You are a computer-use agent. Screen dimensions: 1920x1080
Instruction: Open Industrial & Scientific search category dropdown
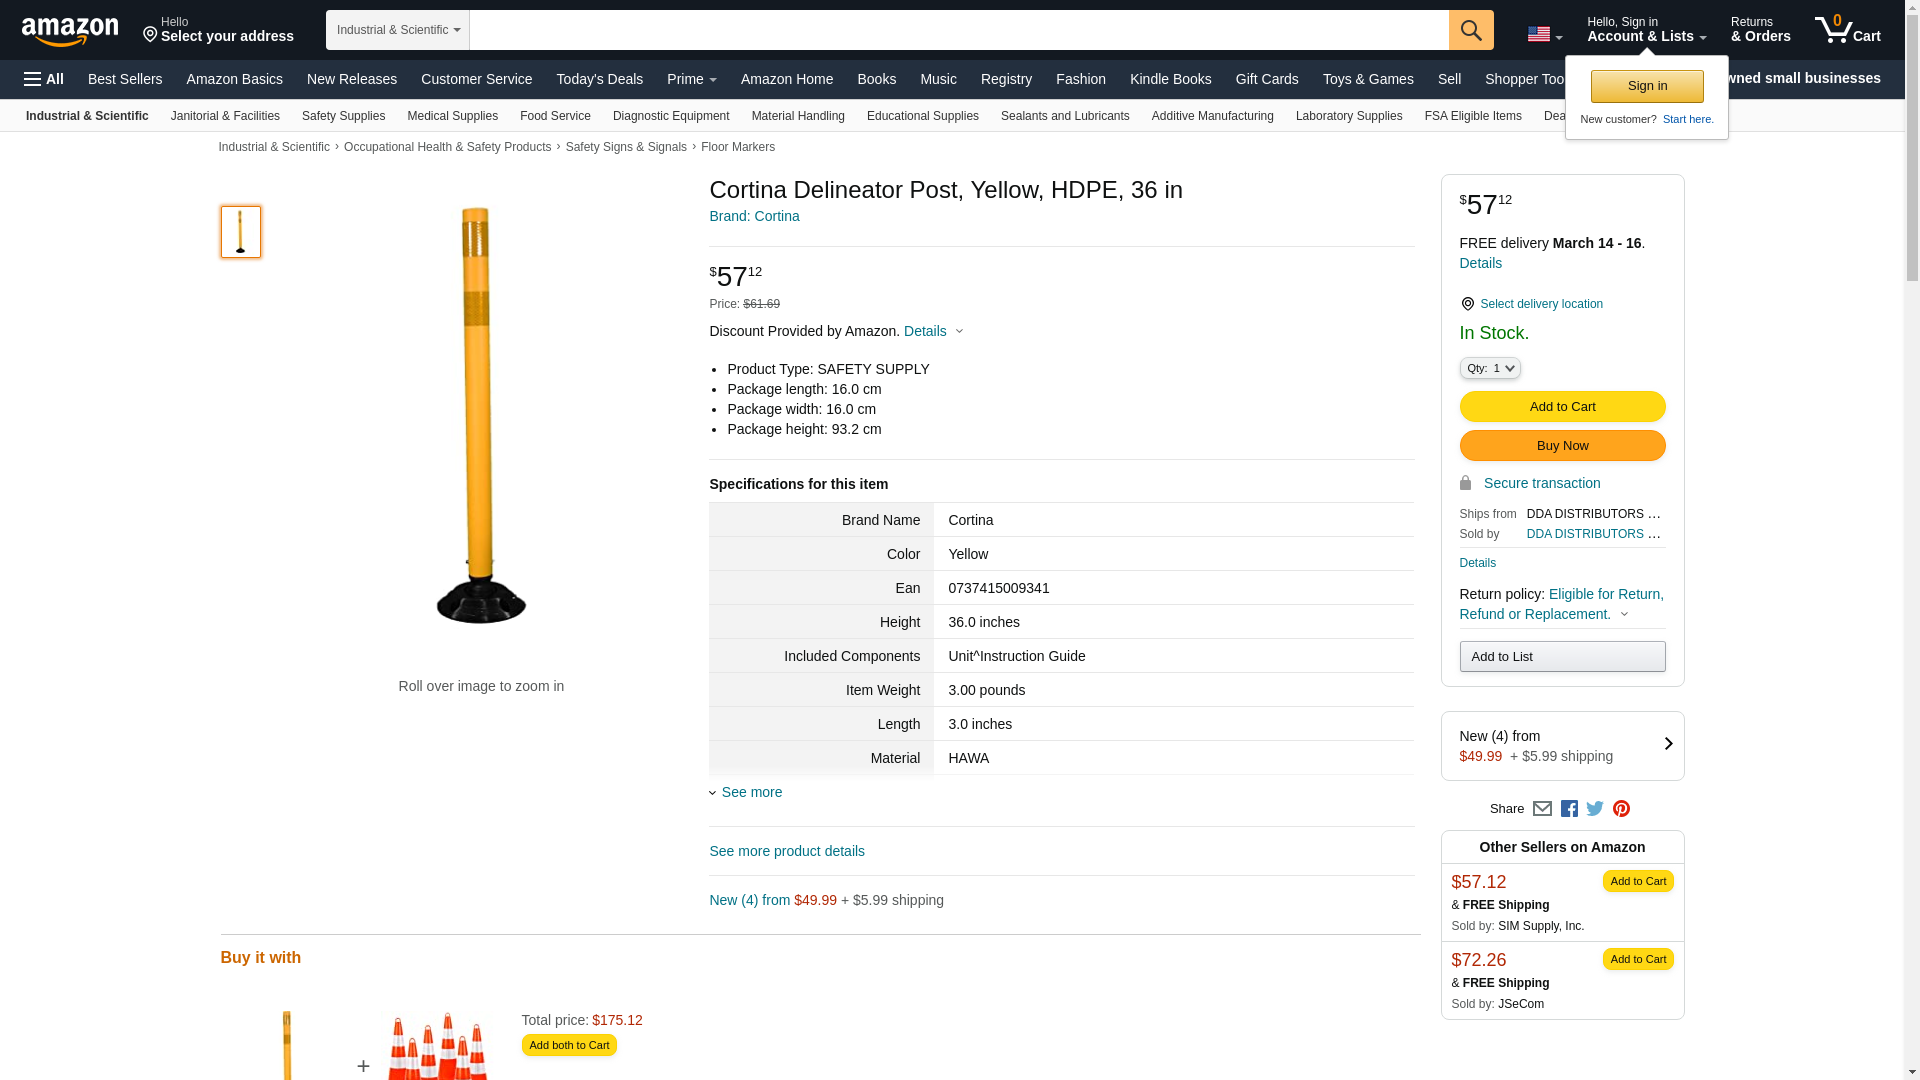click(397, 30)
